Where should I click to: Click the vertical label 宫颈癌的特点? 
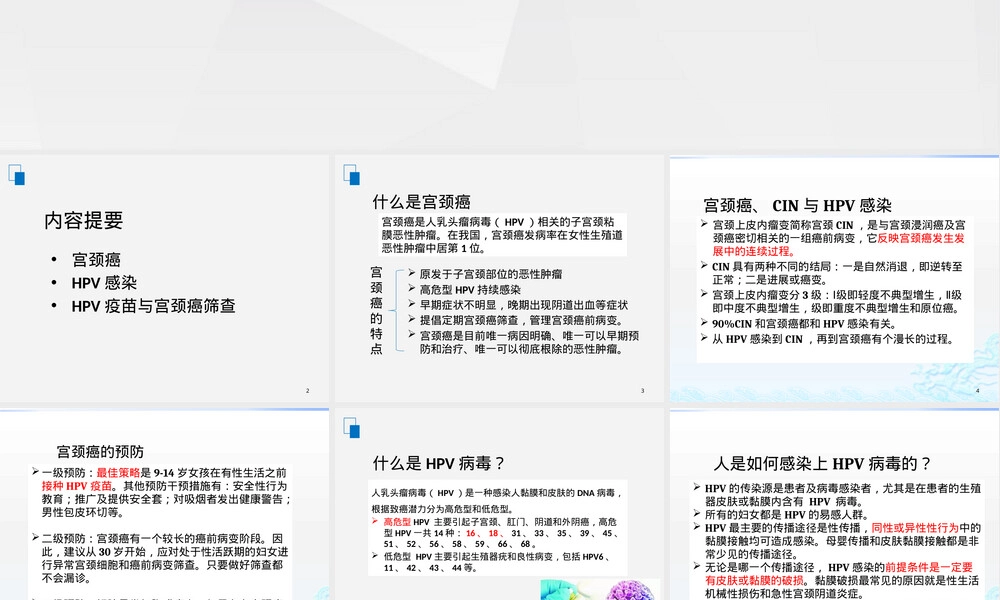376,310
